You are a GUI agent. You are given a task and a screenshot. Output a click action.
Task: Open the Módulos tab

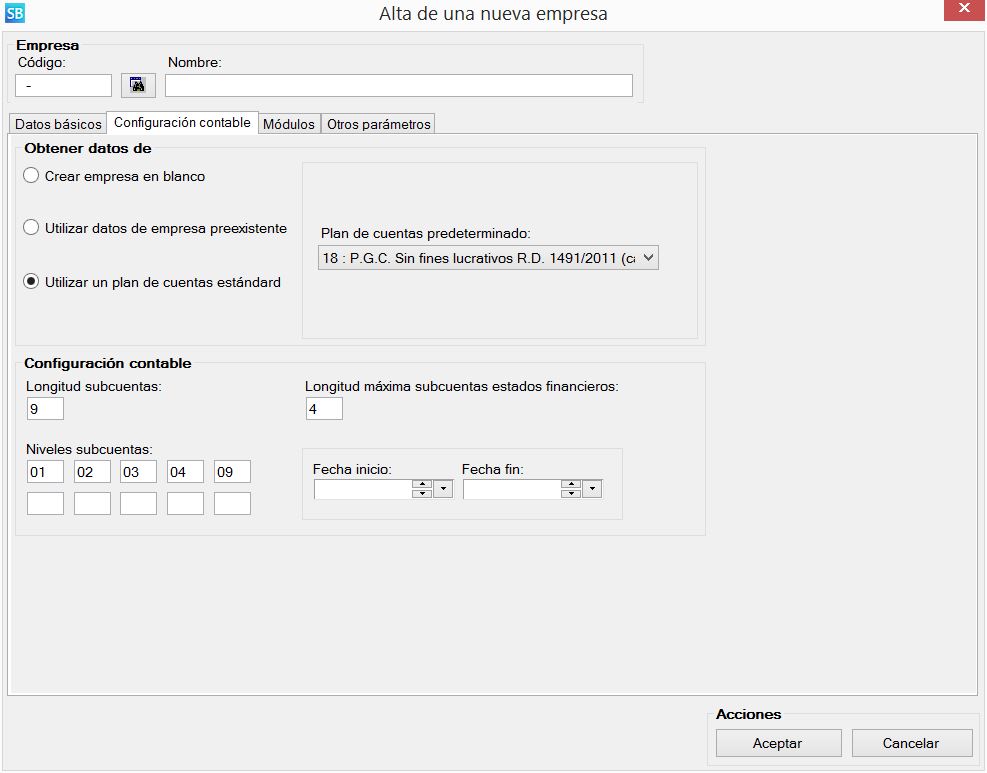288,124
